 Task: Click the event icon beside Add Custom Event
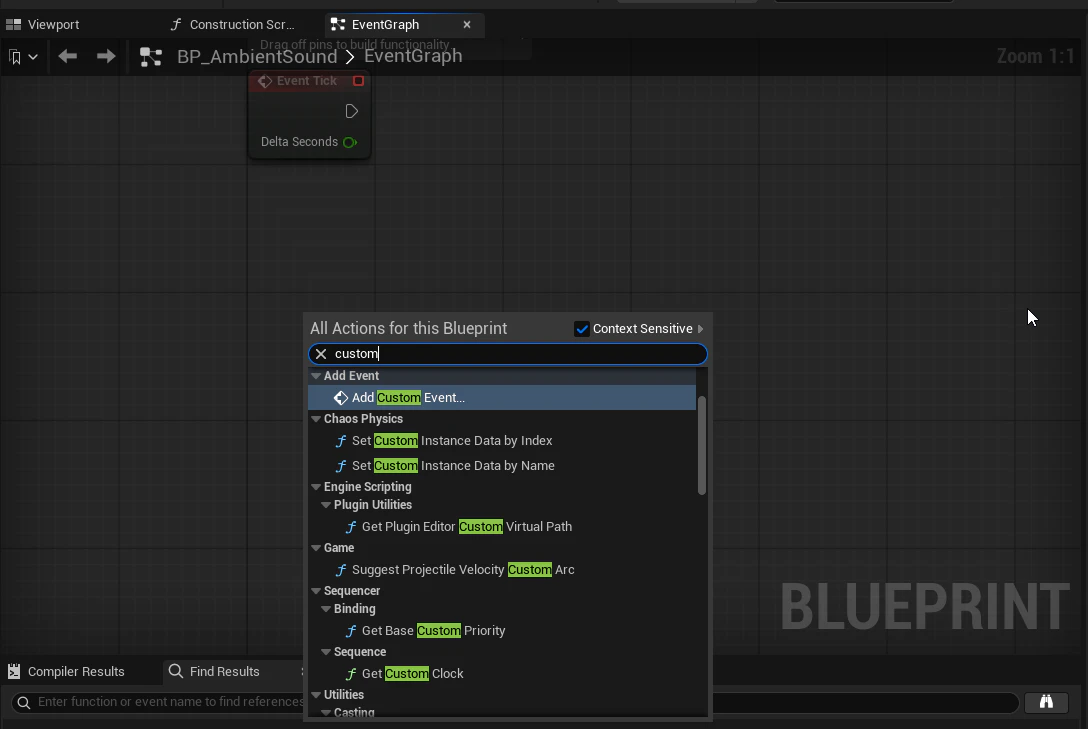pyautogui.click(x=341, y=397)
